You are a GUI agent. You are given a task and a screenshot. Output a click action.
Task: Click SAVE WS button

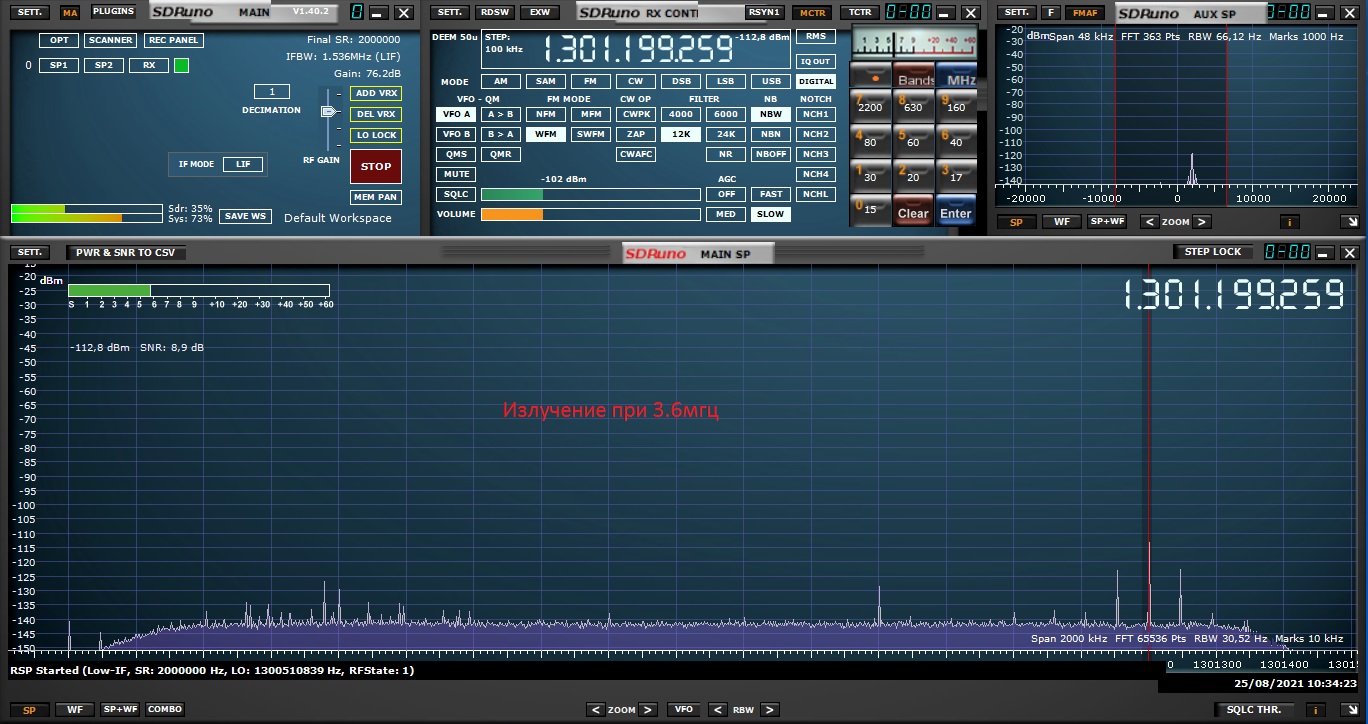click(246, 216)
